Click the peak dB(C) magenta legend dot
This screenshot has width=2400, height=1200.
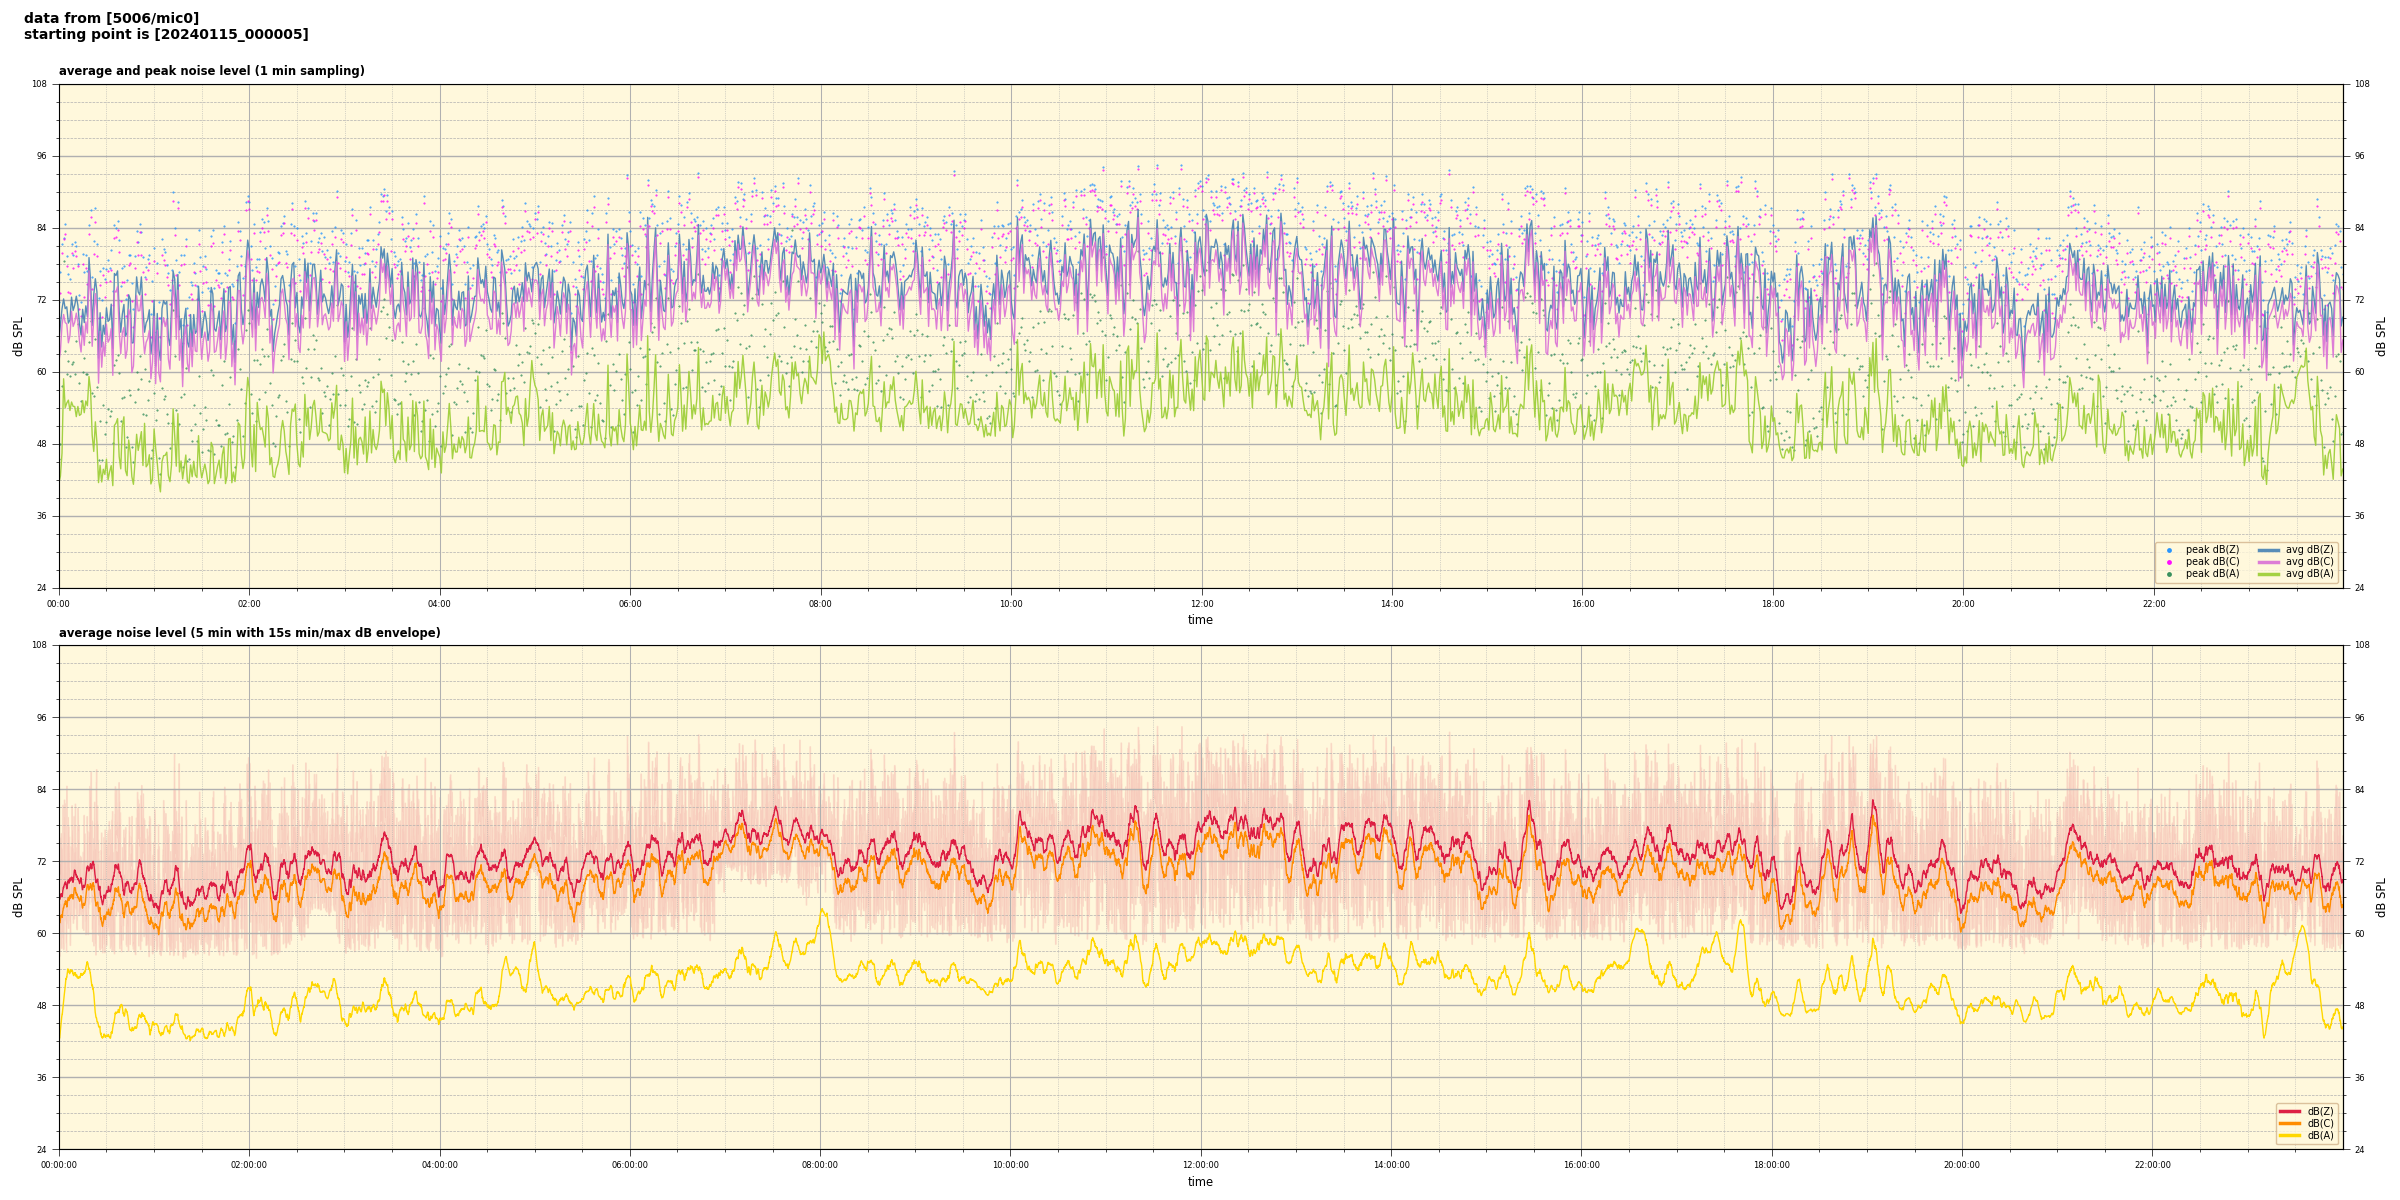pos(2169,562)
